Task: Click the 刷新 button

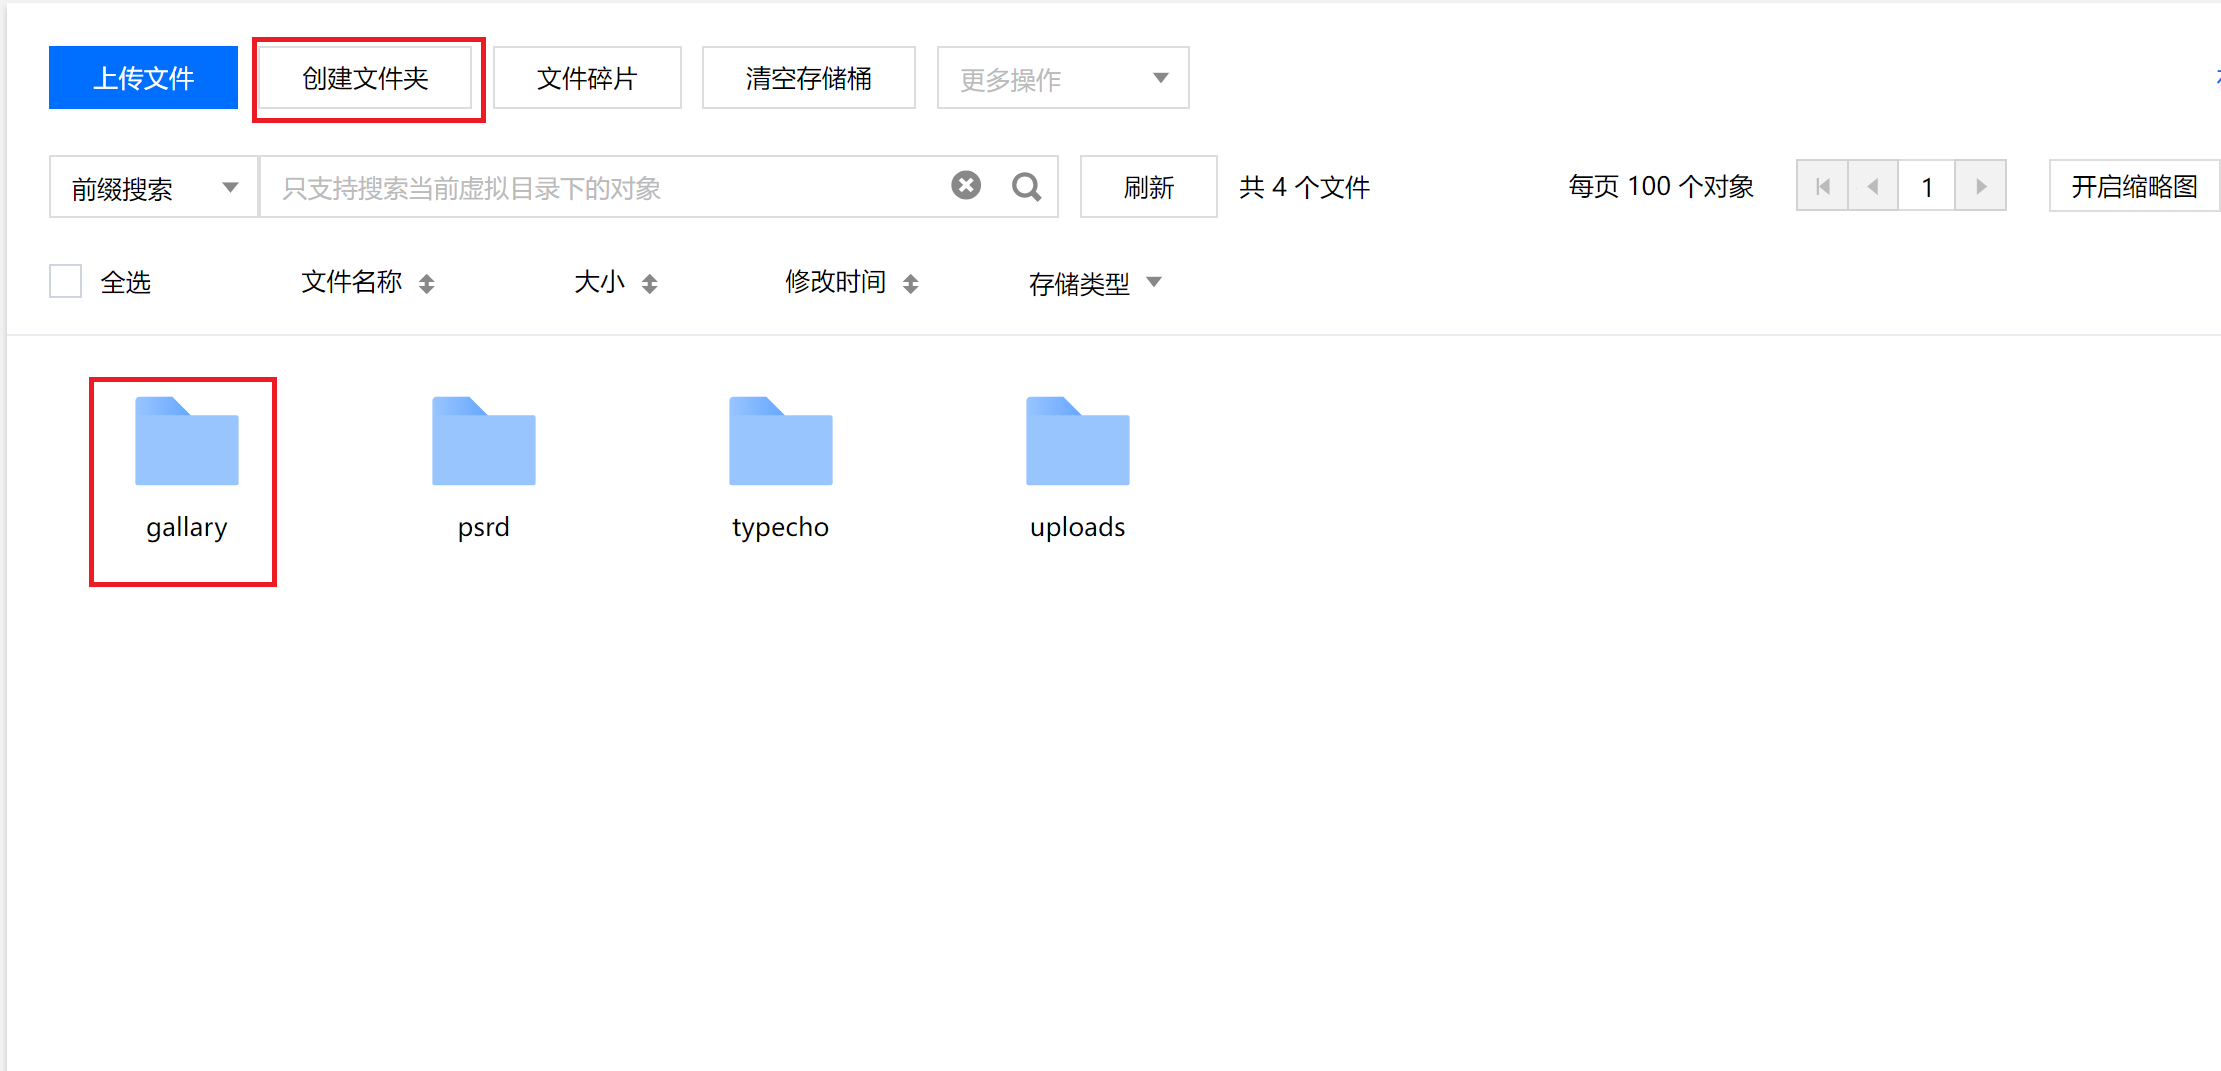Action: (1149, 187)
